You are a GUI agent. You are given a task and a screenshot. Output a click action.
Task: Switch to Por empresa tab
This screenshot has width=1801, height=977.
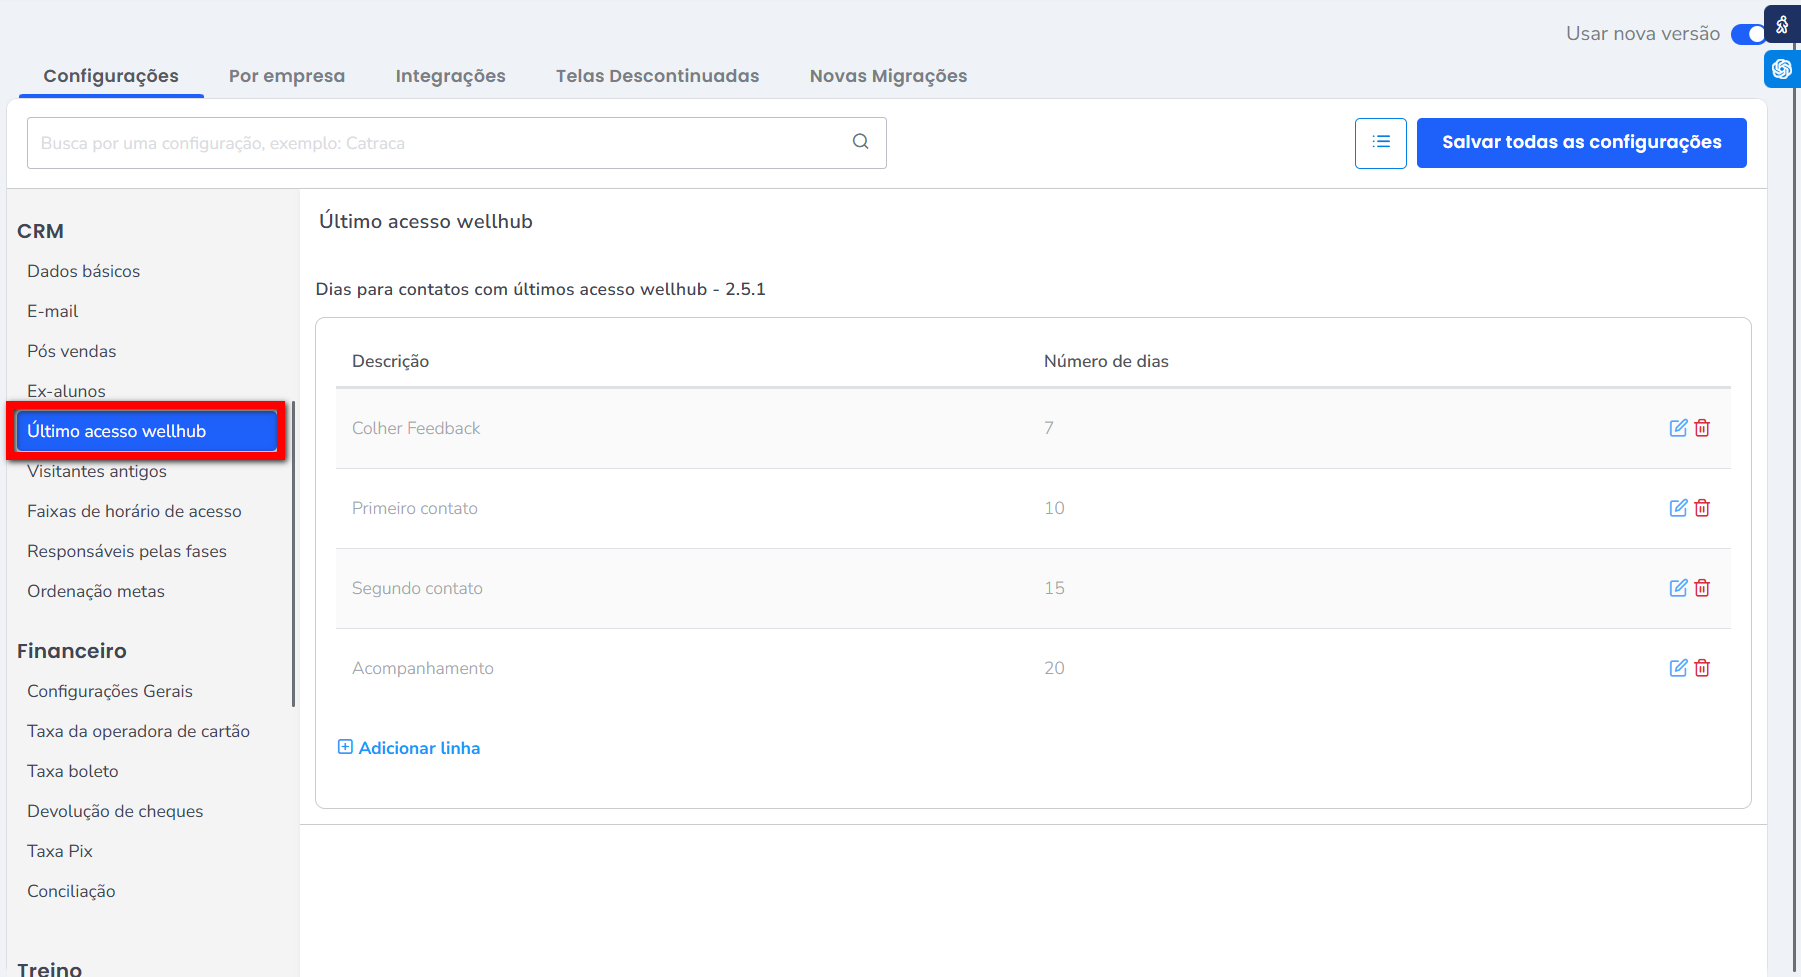(x=287, y=76)
